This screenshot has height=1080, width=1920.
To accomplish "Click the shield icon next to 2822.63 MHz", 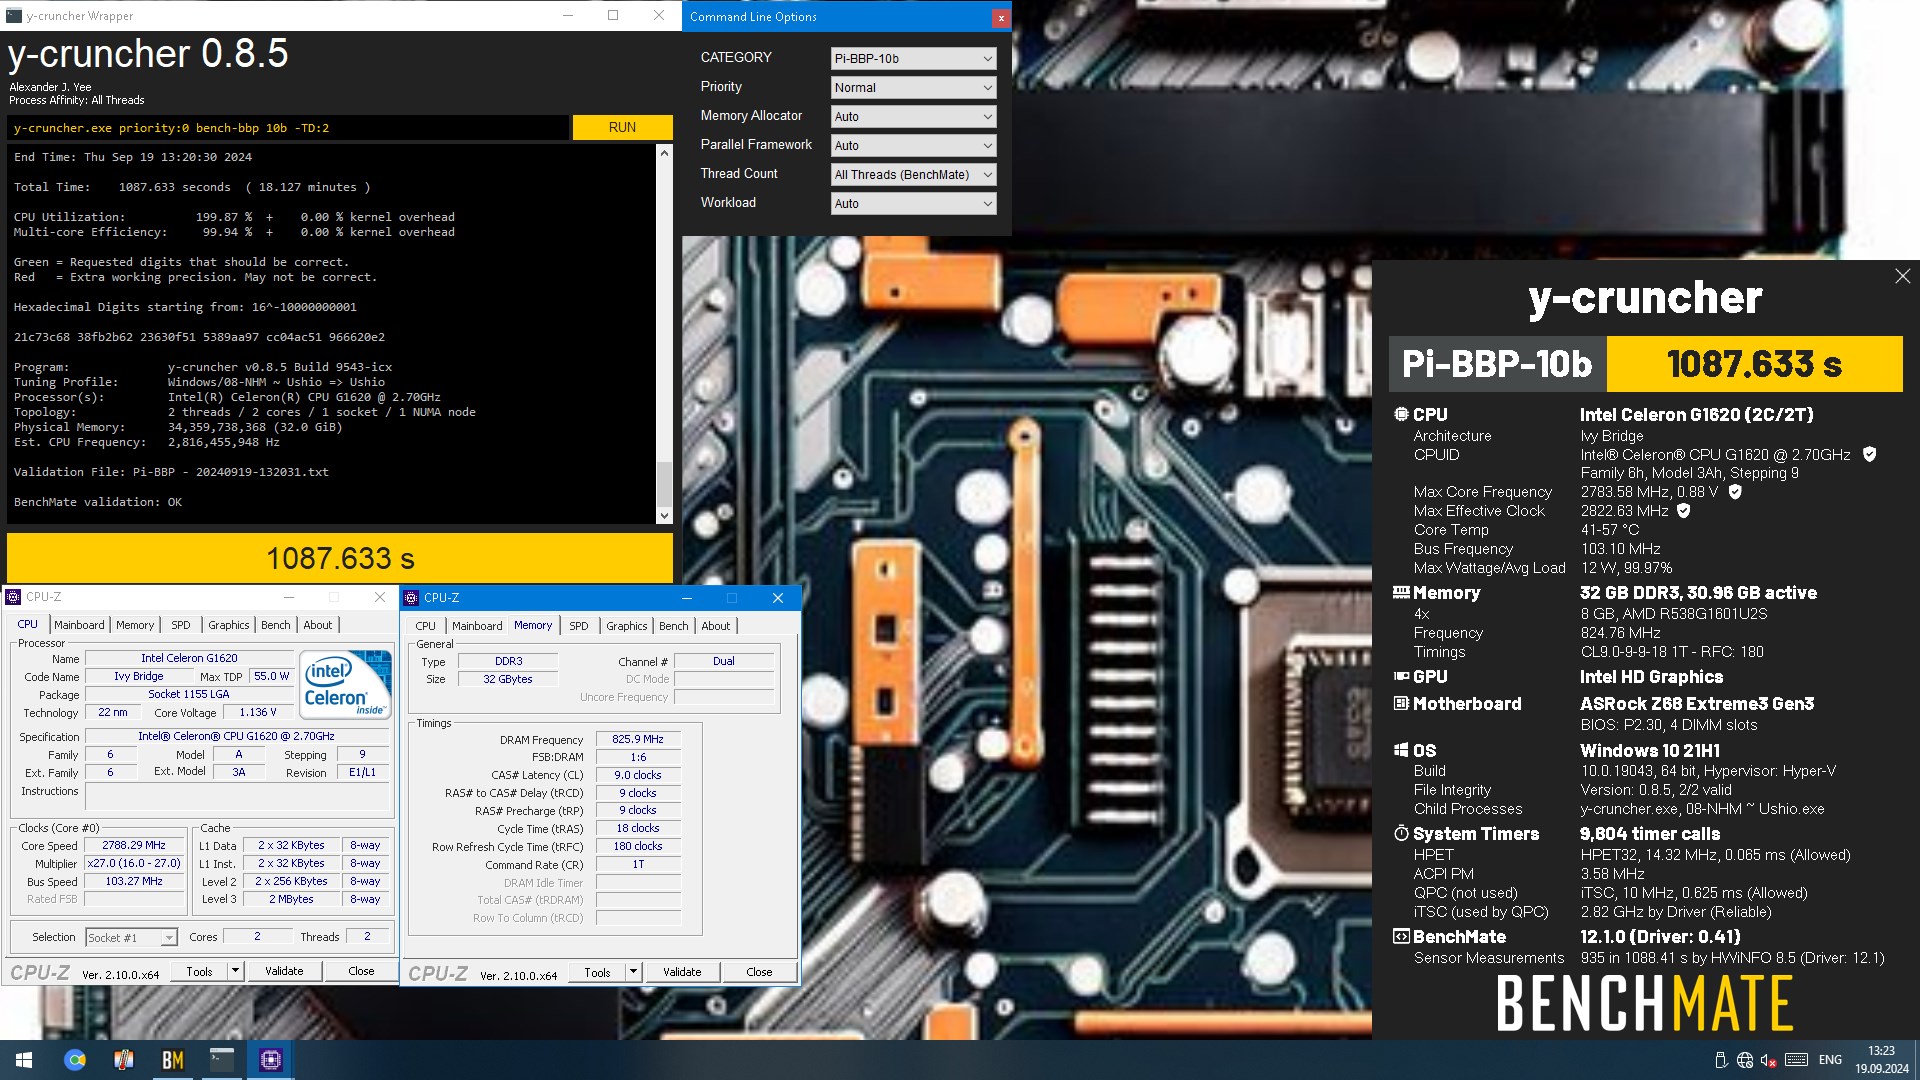I will coord(1683,511).
